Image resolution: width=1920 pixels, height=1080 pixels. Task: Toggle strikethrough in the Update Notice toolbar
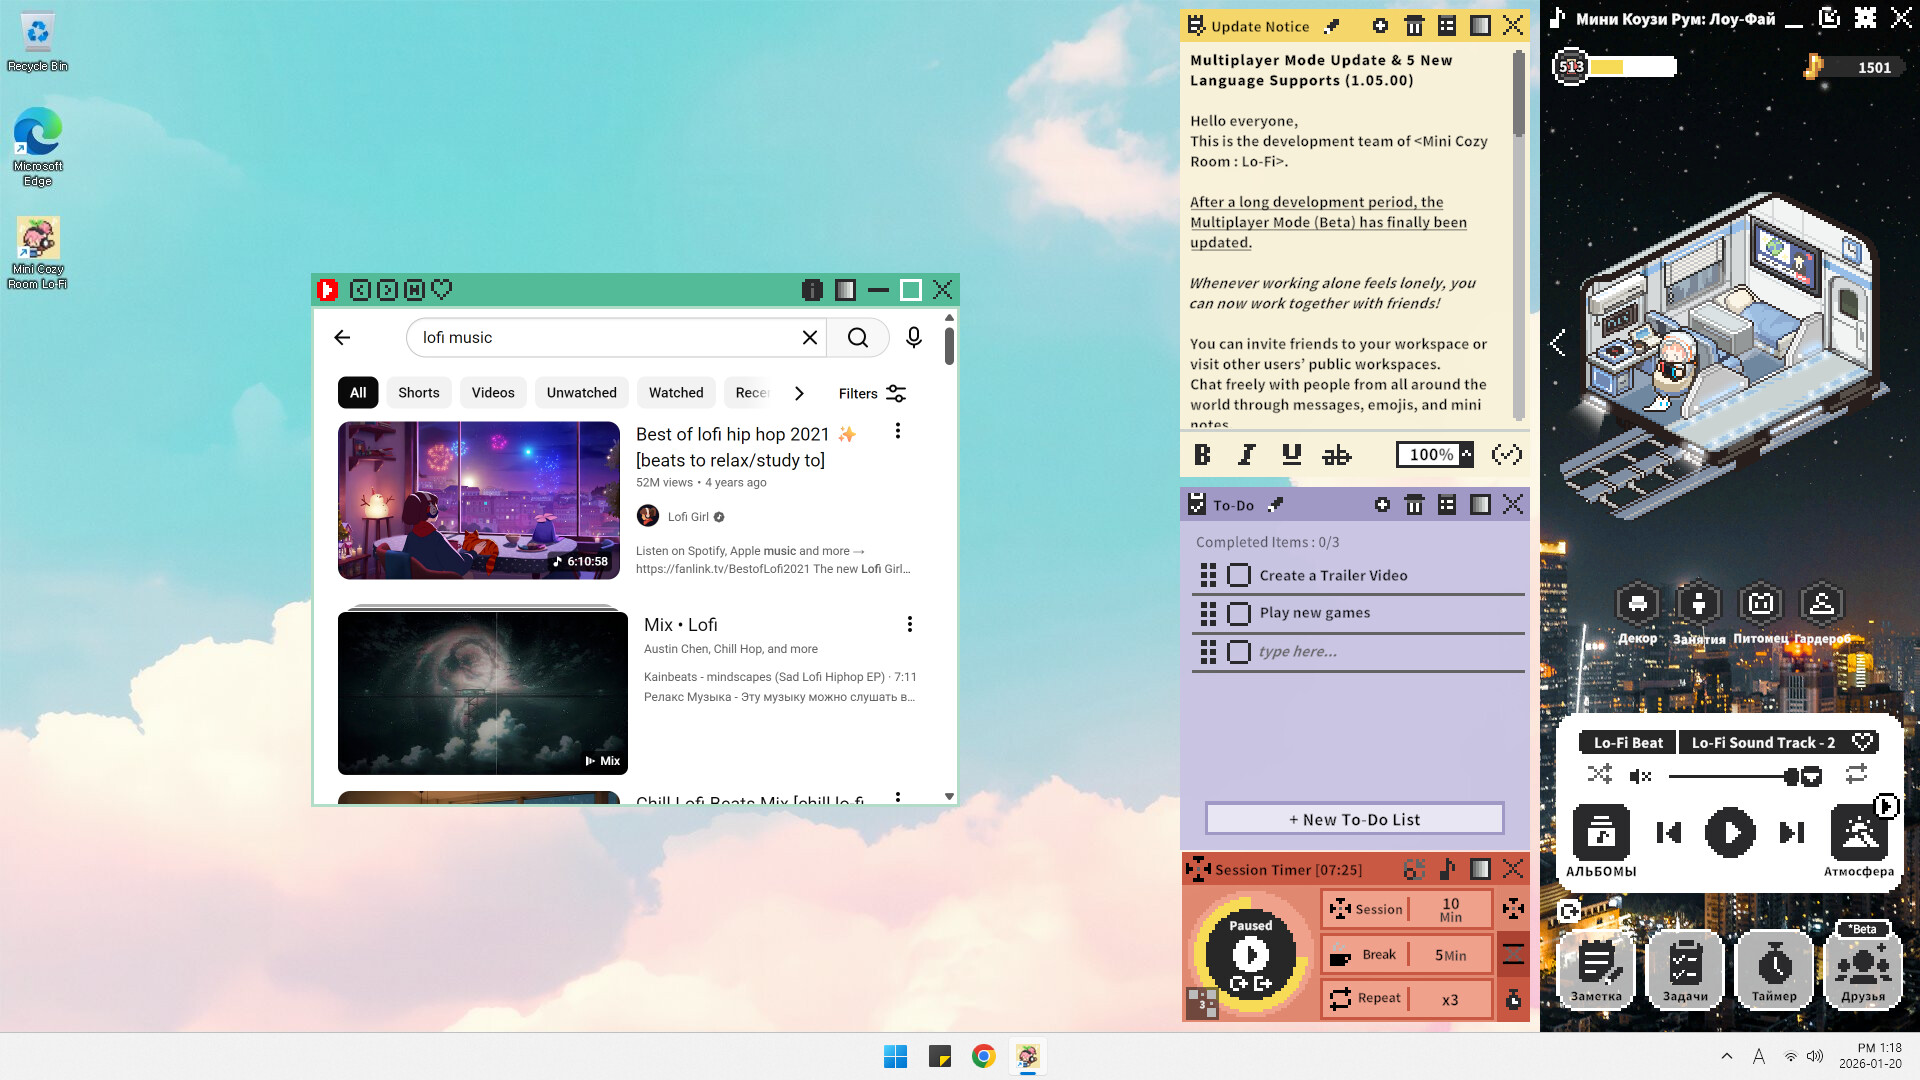(1337, 454)
